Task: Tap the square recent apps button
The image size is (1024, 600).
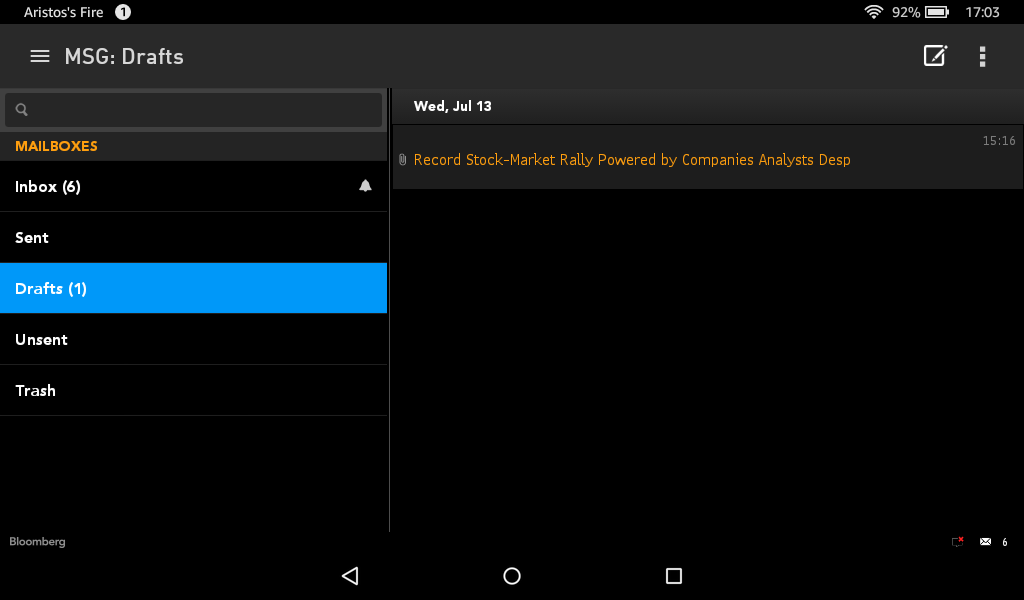Action: coord(673,576)
